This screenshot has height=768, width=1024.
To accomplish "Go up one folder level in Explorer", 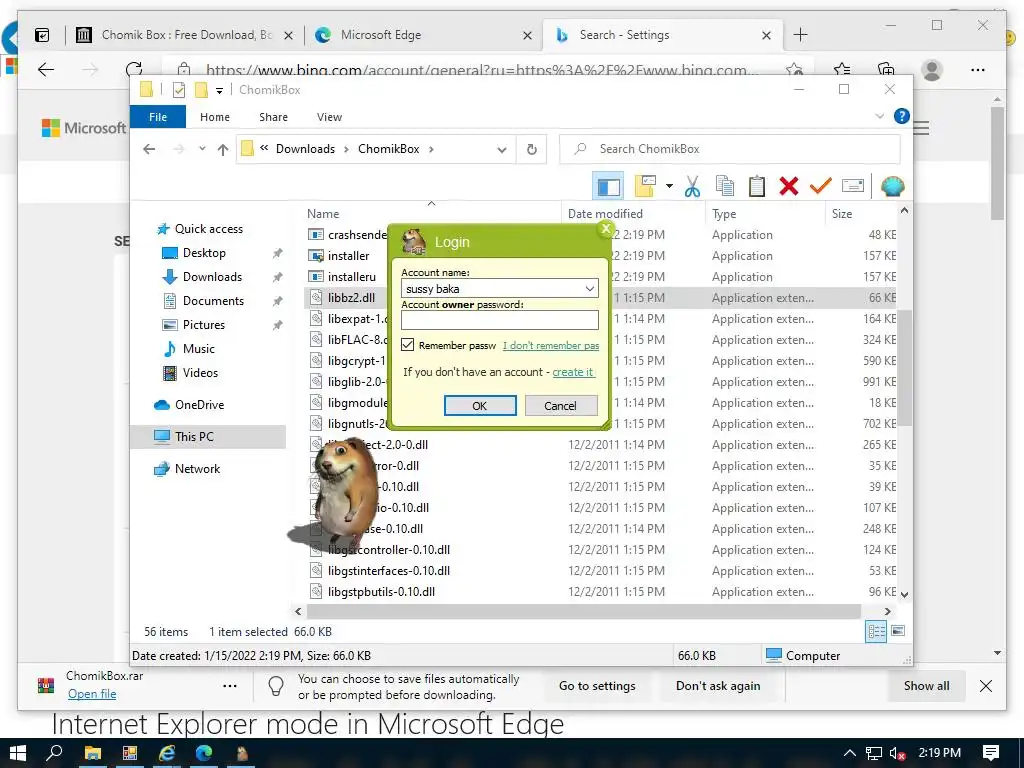I will coord(223,150).
